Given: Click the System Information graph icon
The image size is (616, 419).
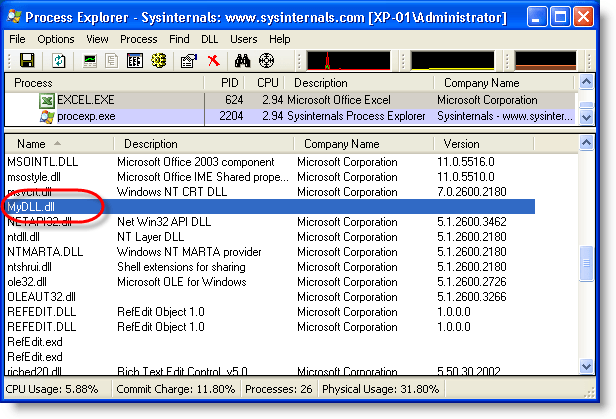Looking at the screenshot, I should [91, 60].
